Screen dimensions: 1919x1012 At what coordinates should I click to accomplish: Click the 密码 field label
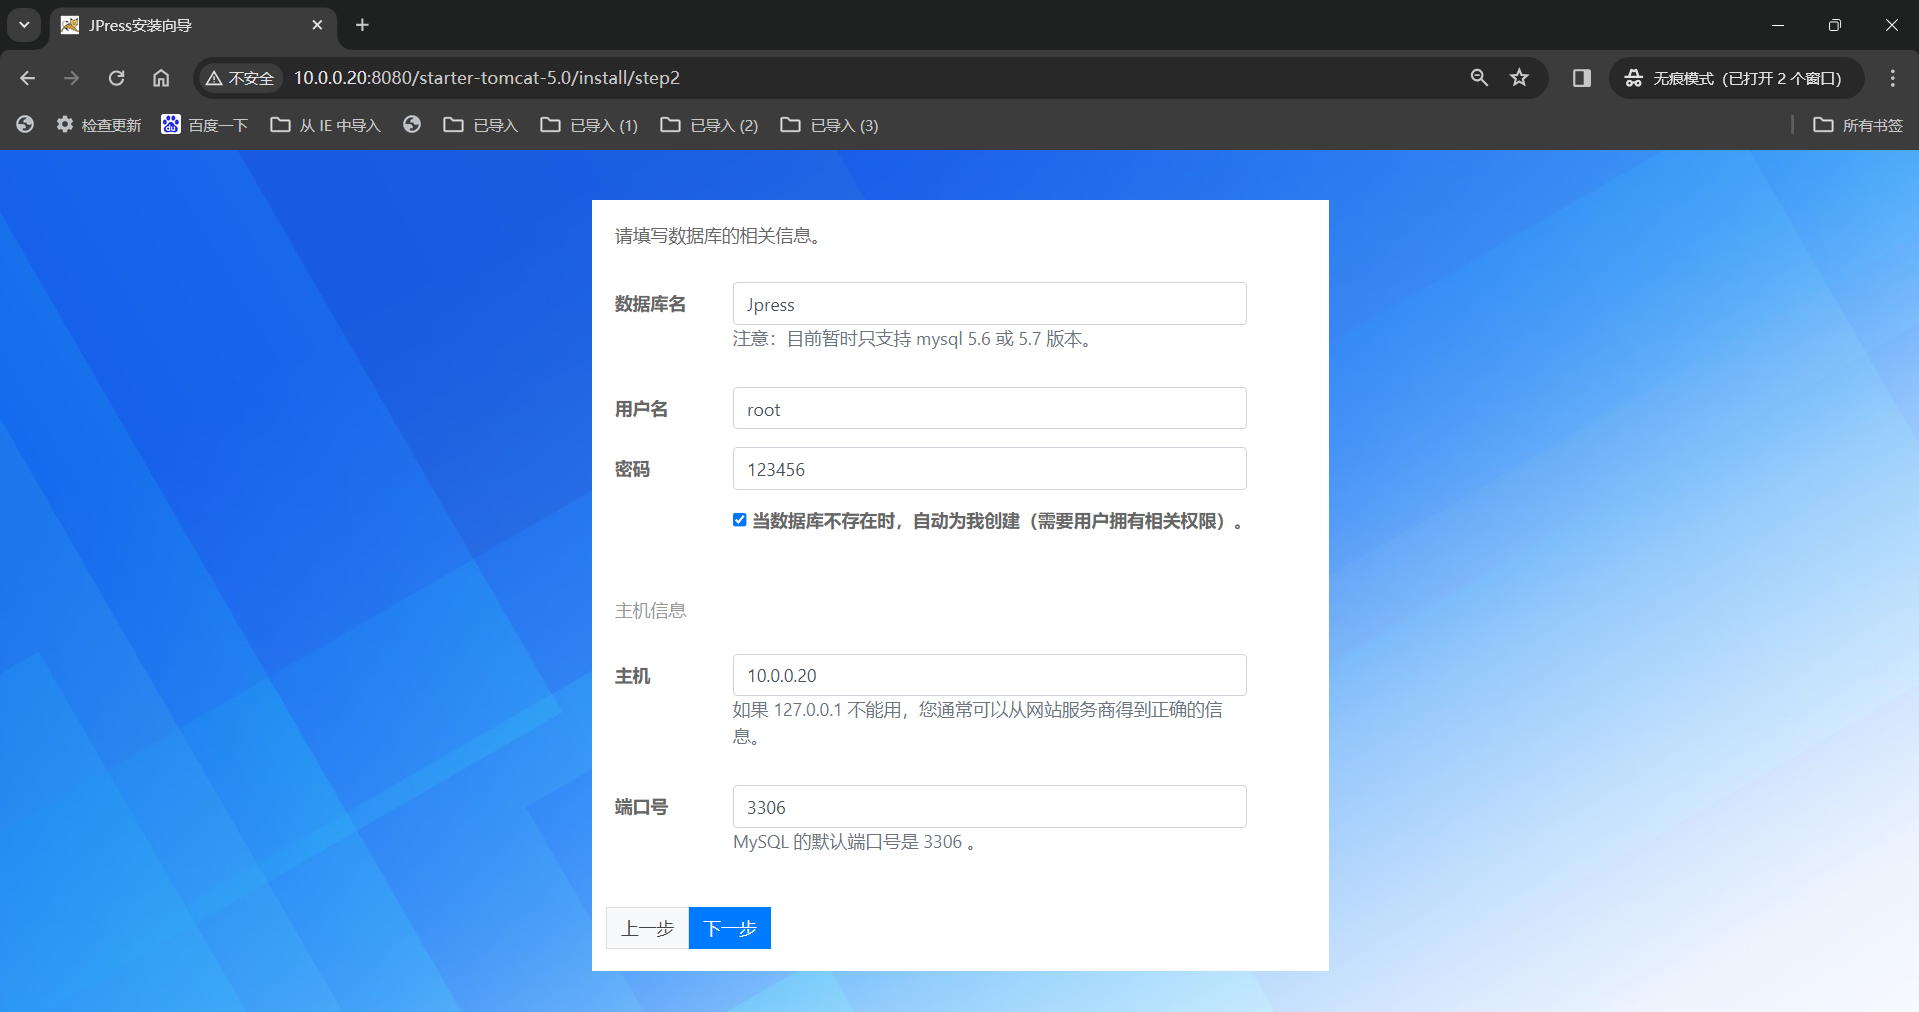(632, 469)
